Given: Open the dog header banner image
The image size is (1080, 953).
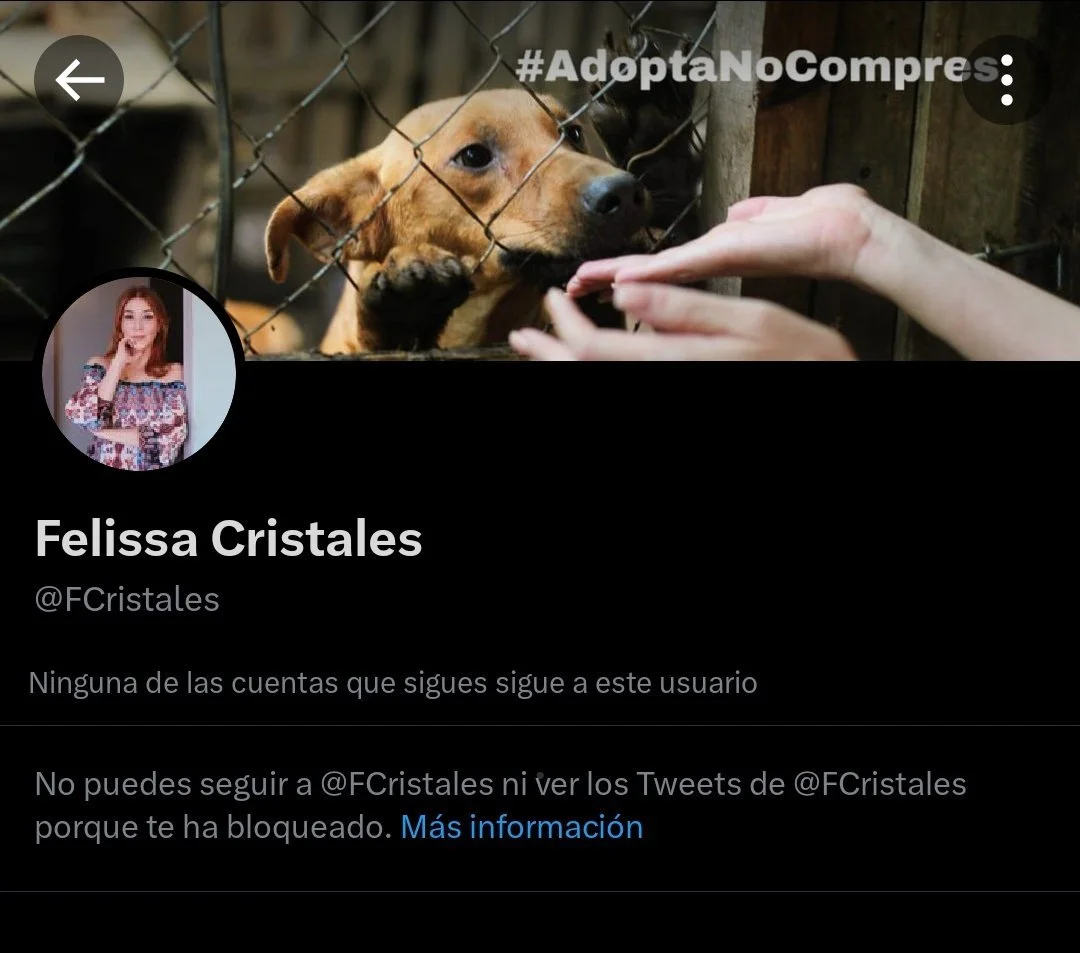Looking at the screenshot, I should [540, 180].
